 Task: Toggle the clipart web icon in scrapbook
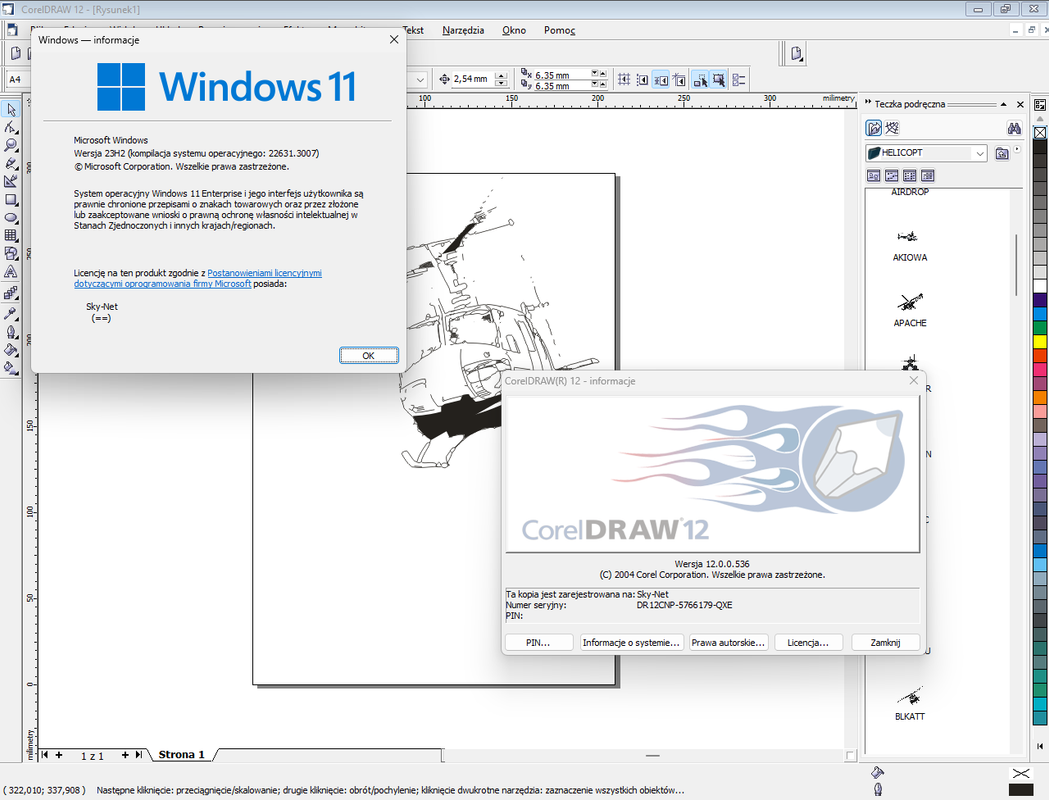pyautogui.click(x=892, y=128)
